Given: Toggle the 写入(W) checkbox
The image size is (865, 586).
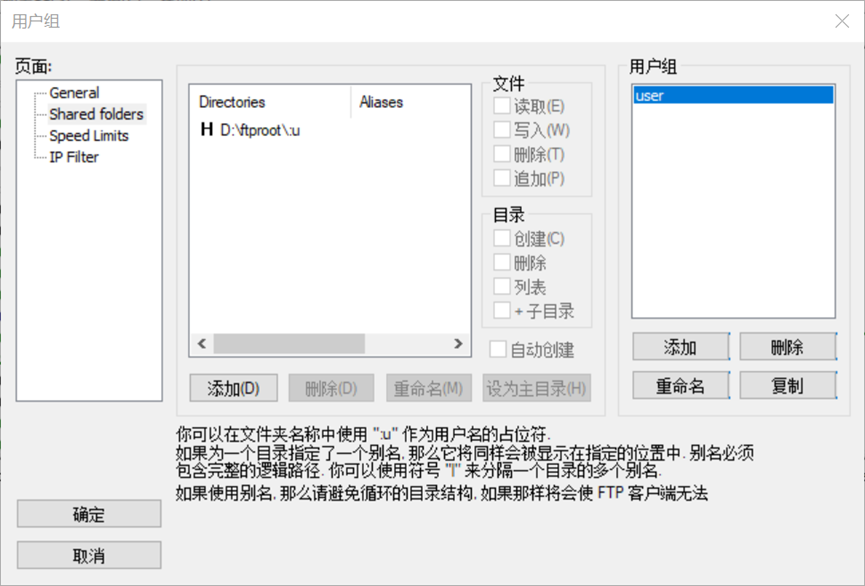Looking at the screenshot, I should 502,130.
